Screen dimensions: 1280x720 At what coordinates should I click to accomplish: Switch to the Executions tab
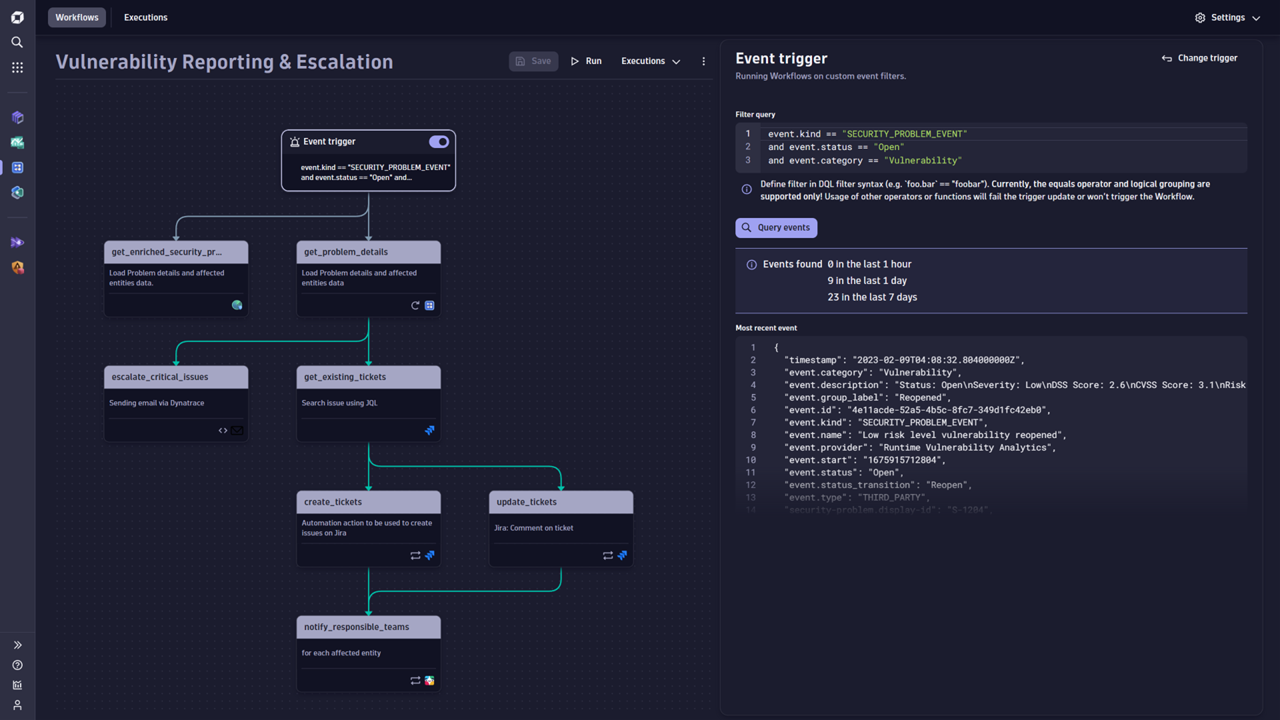[x=146, y=18]
